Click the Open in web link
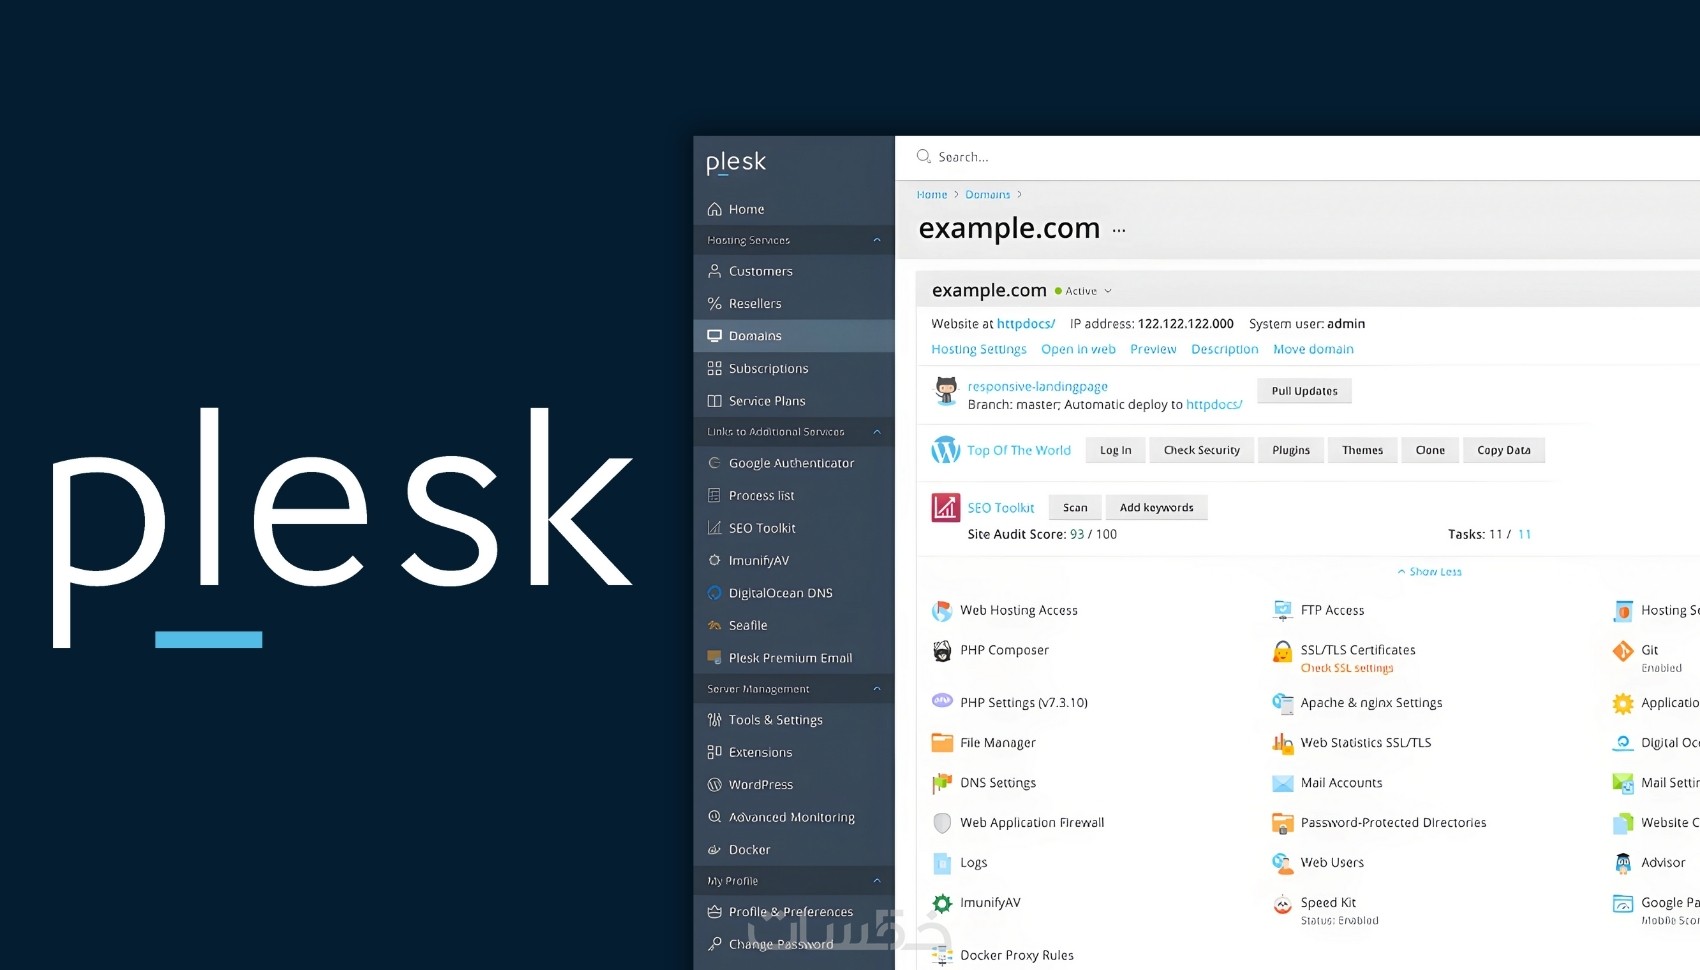This screenshot has width=1700, height=970. 1078,349
